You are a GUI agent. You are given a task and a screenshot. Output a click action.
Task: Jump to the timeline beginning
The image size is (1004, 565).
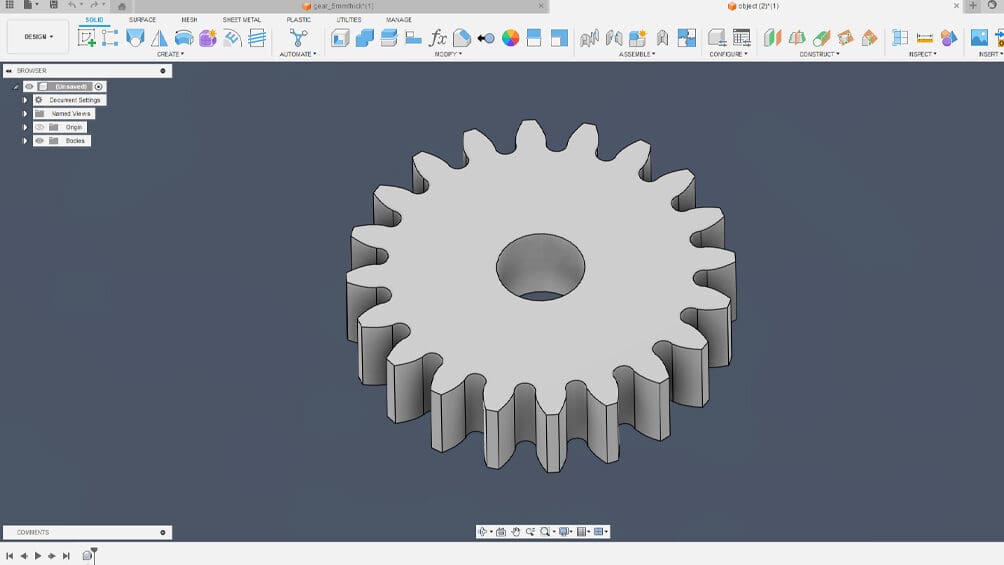[x=10, y=556]
